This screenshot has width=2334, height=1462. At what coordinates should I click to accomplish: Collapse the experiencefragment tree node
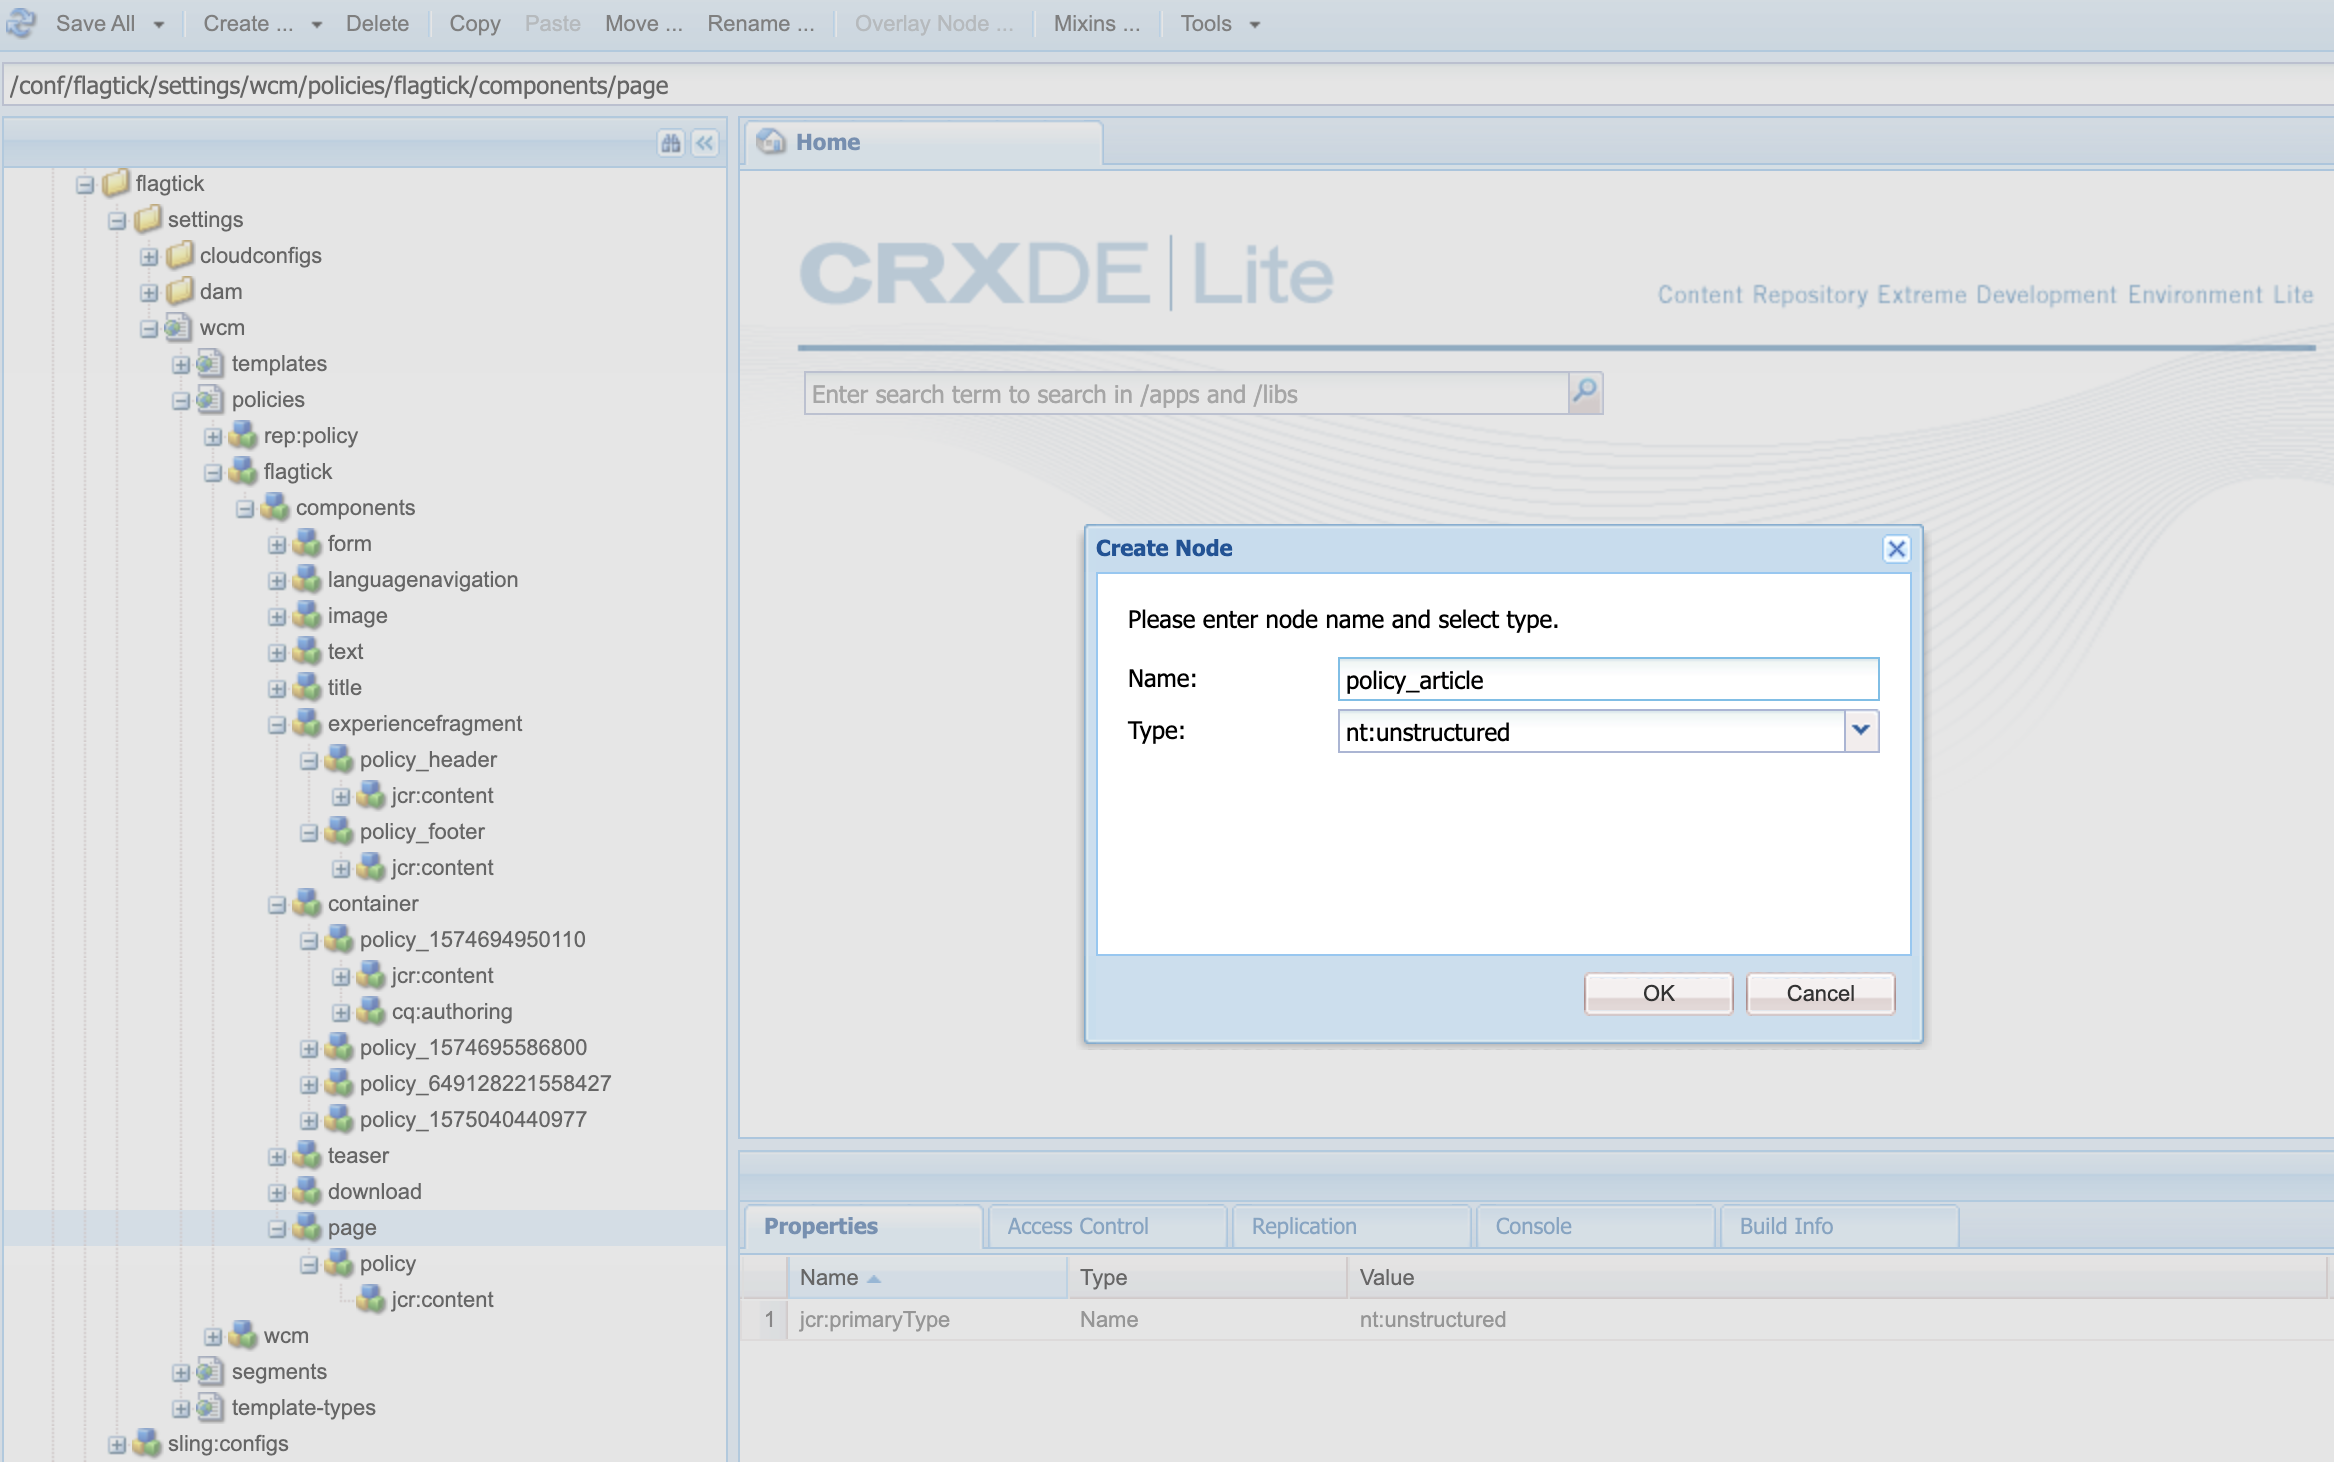pos(277,724)
